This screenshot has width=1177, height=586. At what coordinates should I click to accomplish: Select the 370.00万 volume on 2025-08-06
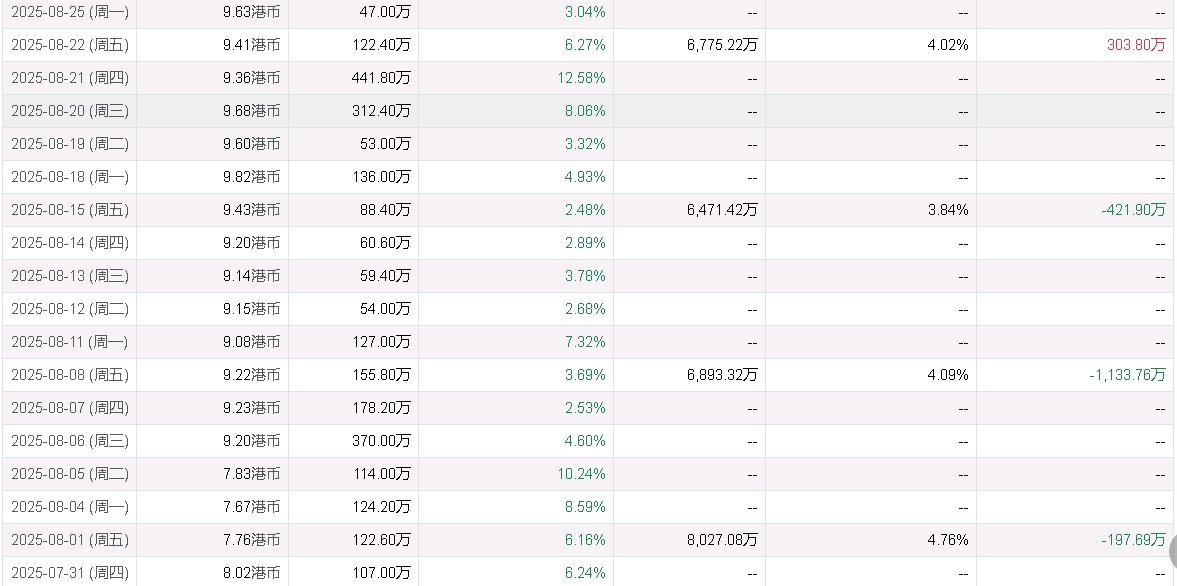pos(381,441)
